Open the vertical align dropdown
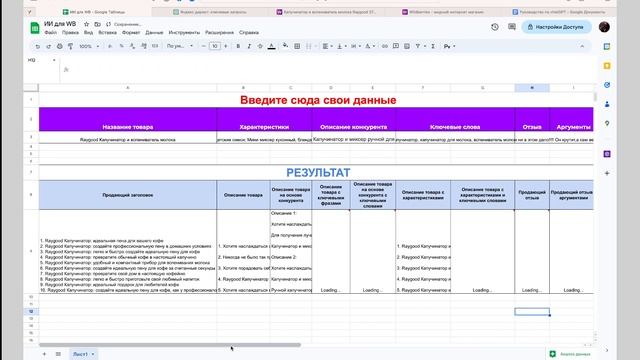Viewport: 640px width, 360px height. coord(341,47)
